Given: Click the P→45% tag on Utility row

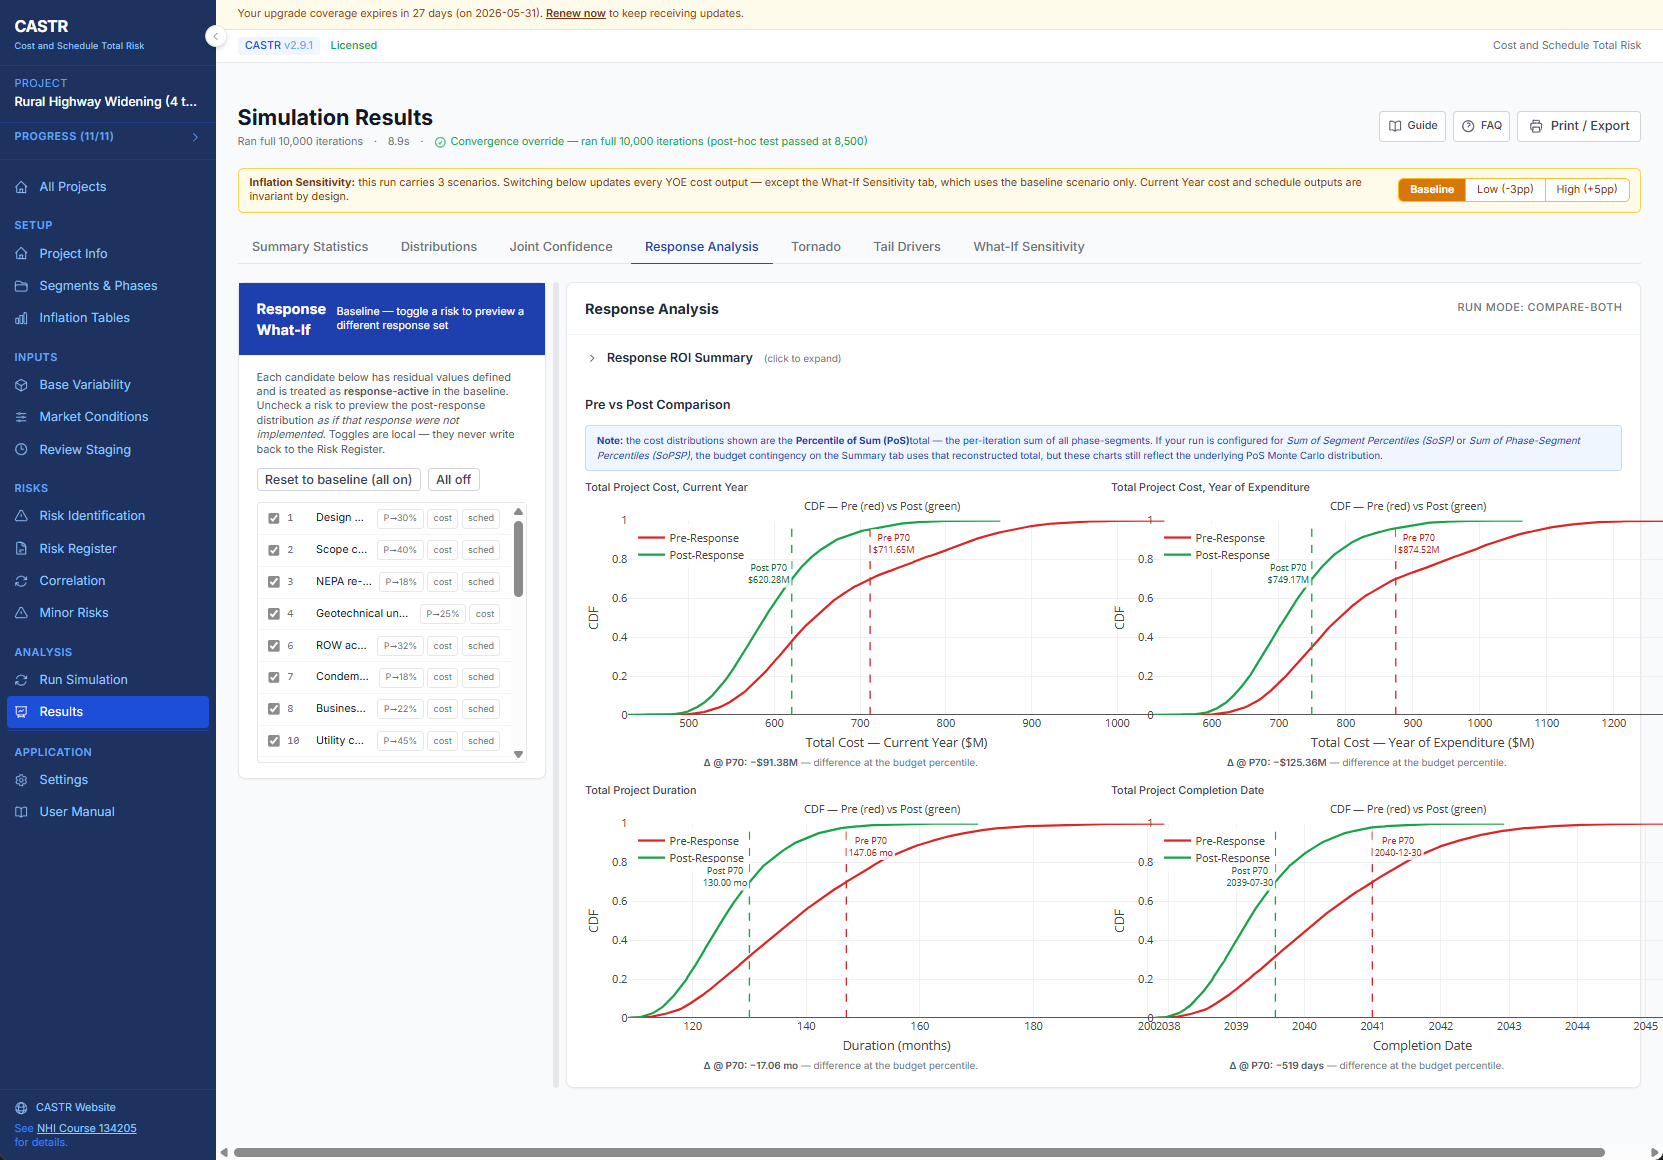Looking at the screenshot, I should click(x=400, y=741).
